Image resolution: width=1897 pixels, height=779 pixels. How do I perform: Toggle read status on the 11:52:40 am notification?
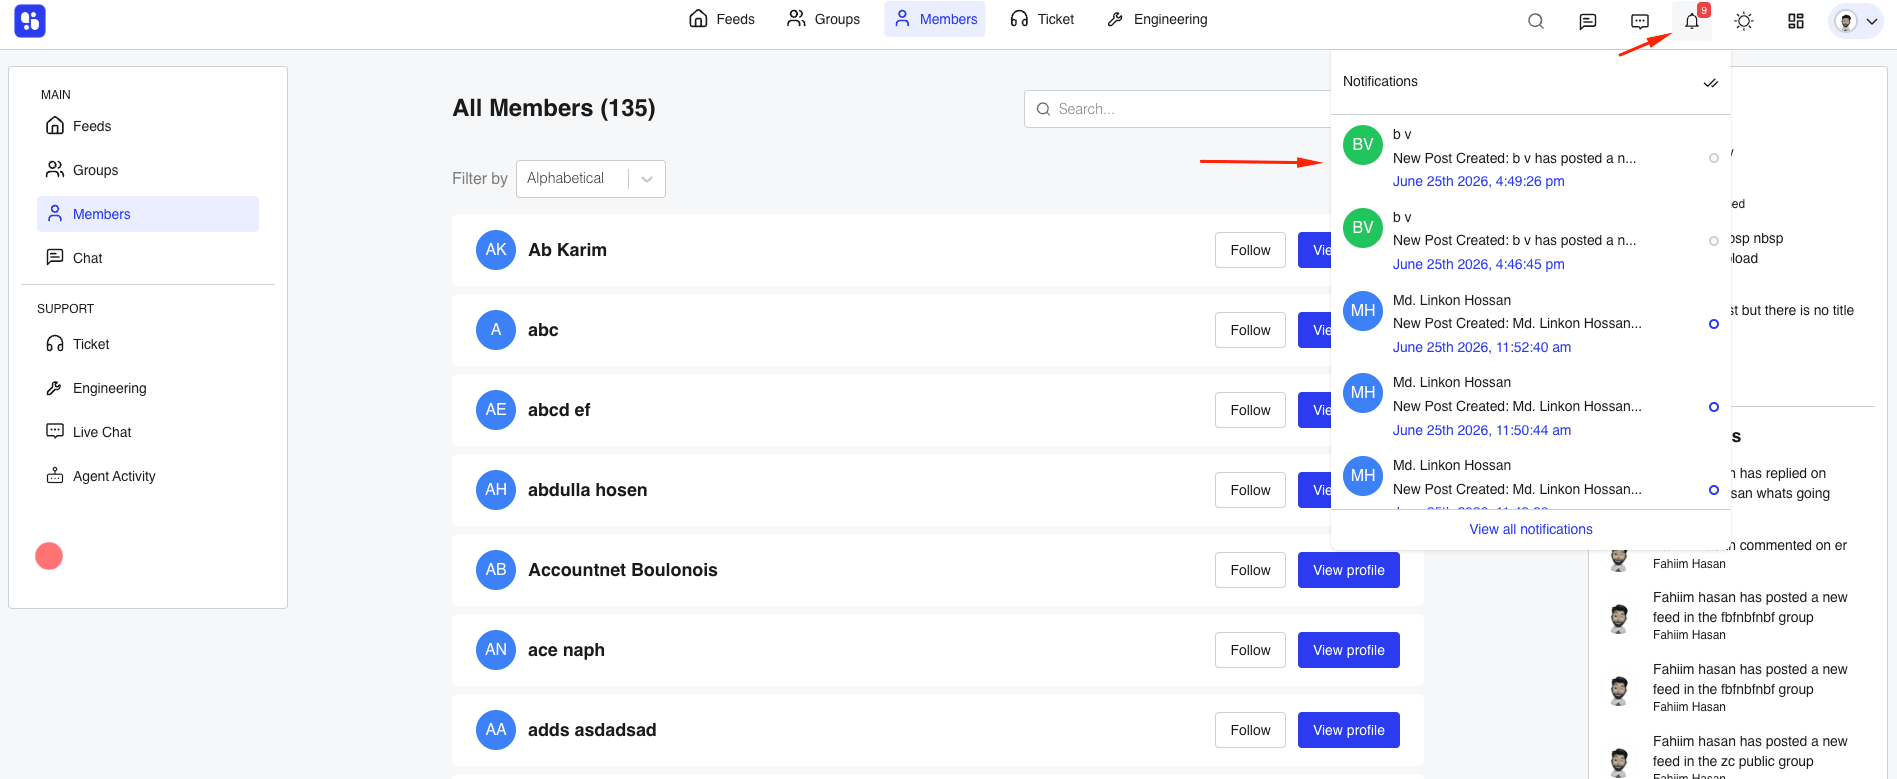[x=1714, y=324]
